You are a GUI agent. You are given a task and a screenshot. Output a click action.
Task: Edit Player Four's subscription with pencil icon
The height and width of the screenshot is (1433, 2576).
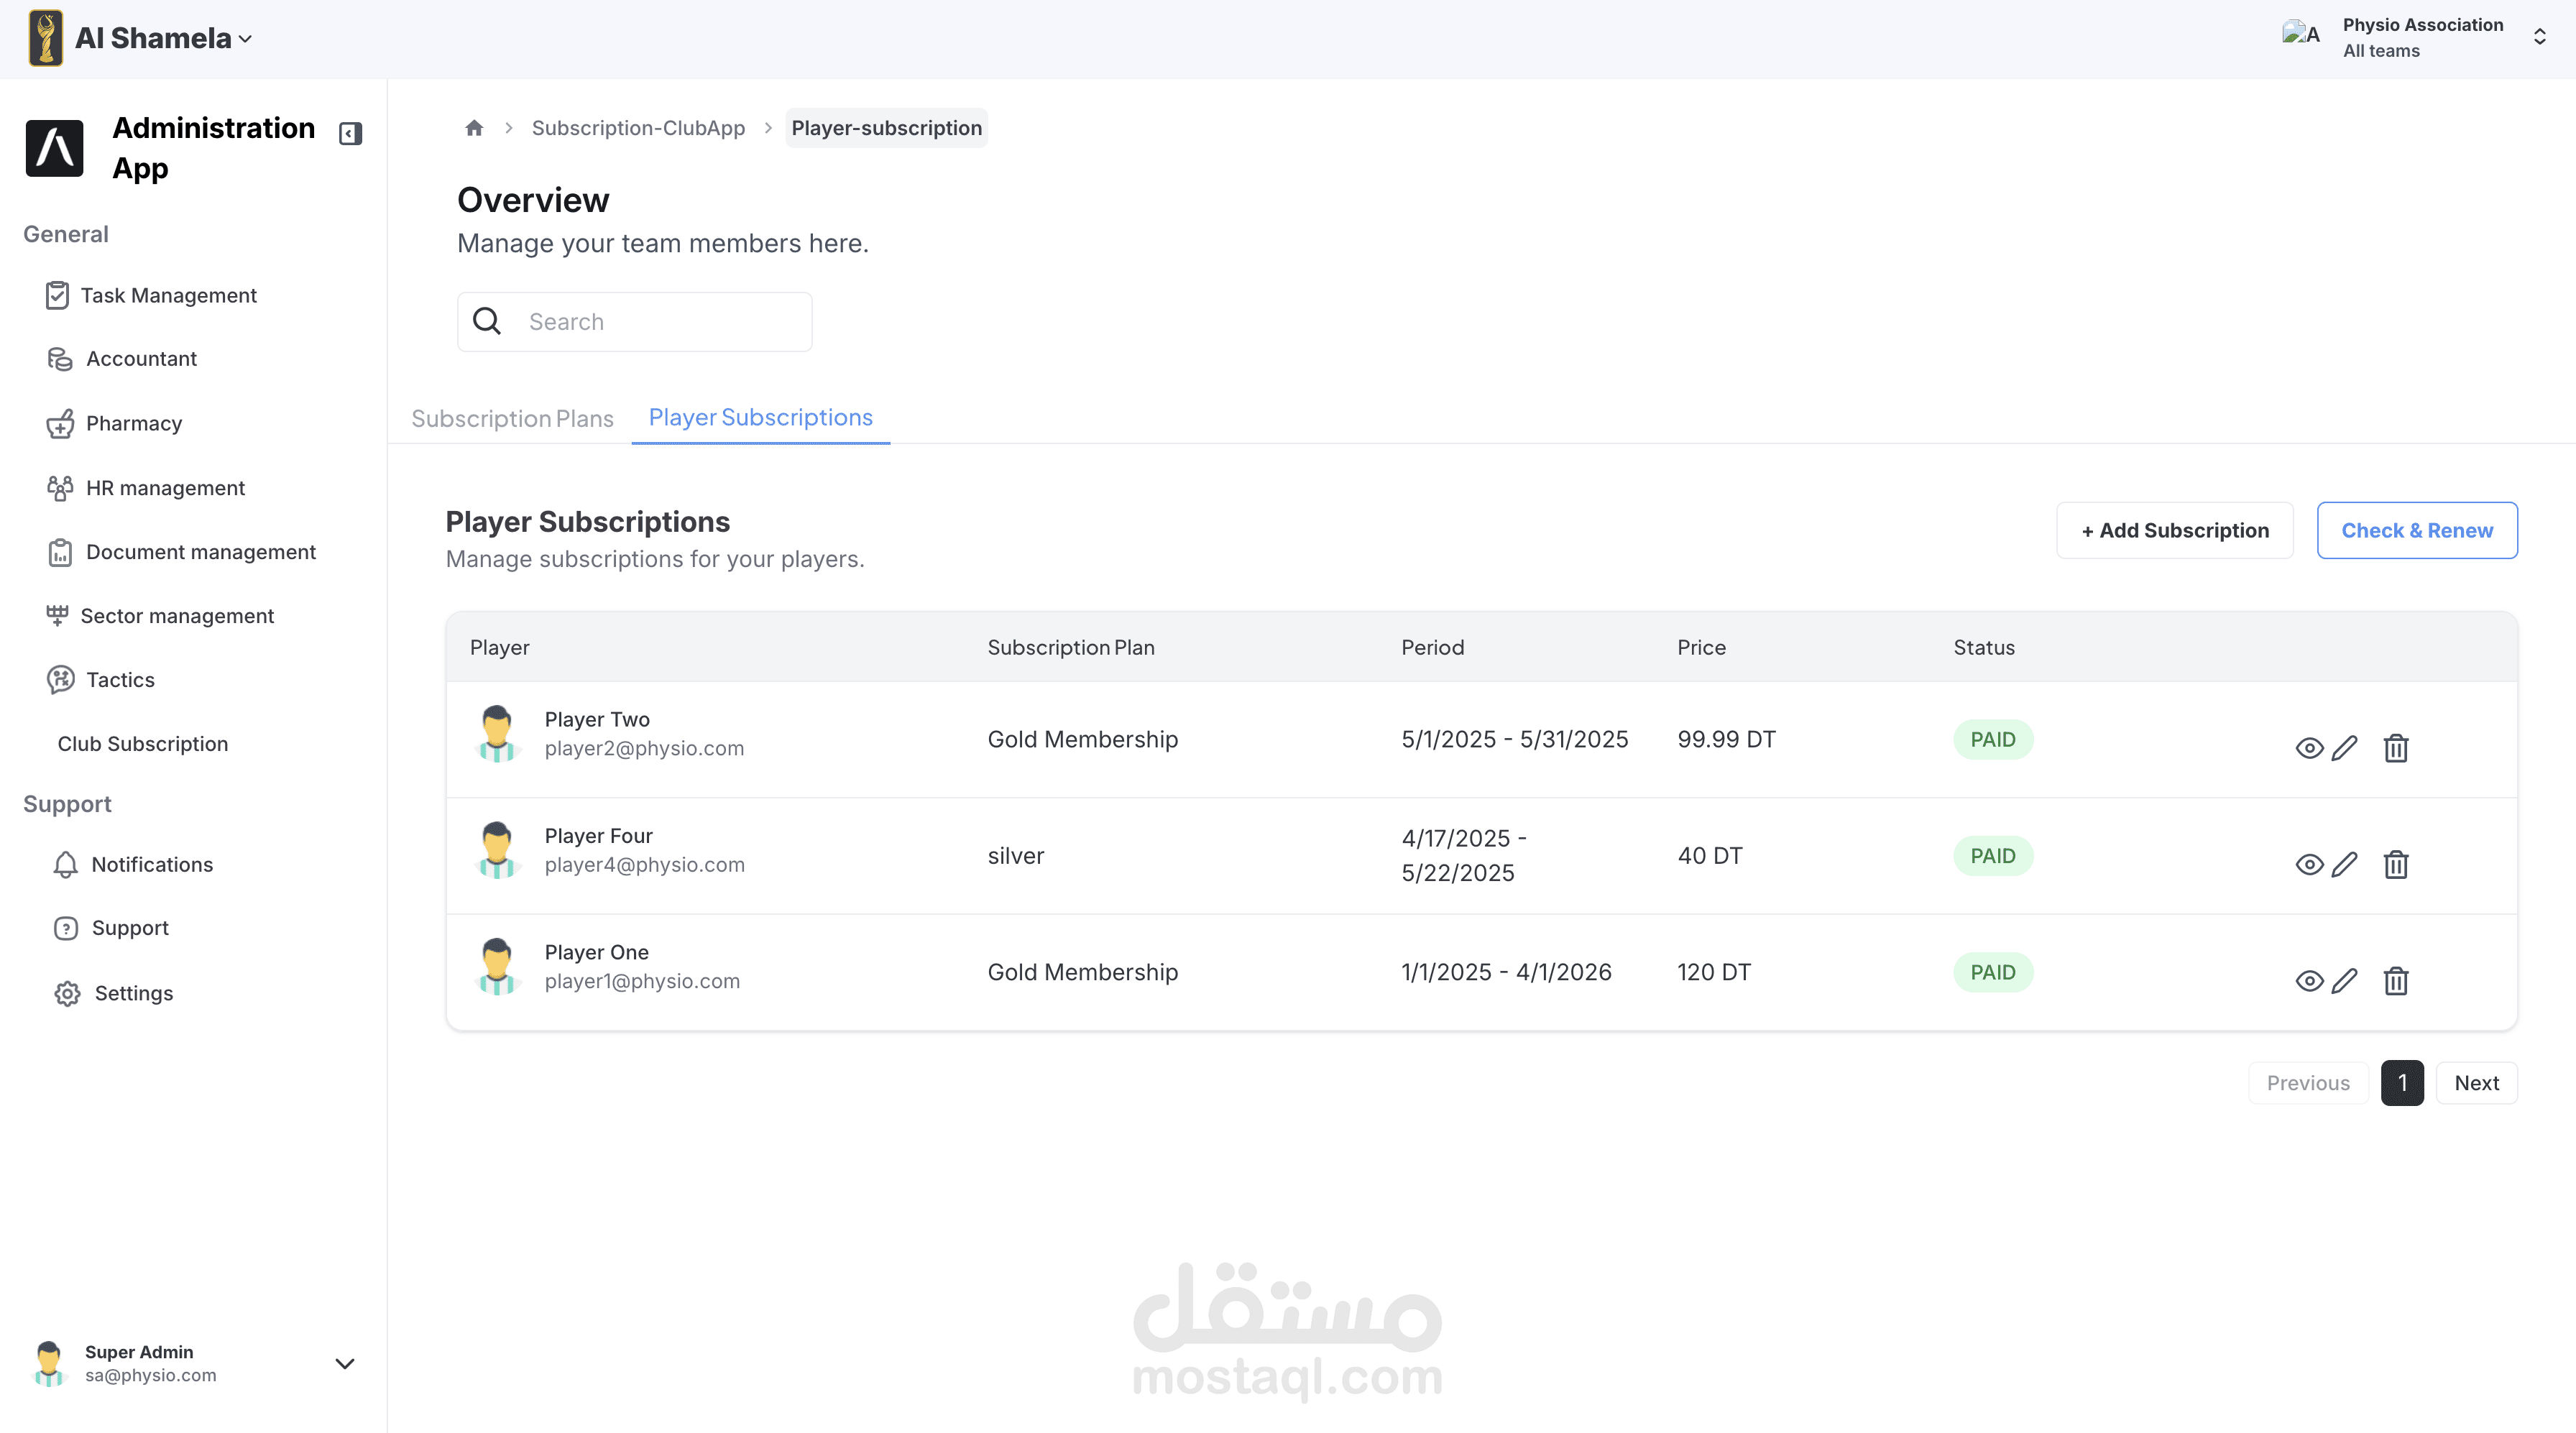2344,864
